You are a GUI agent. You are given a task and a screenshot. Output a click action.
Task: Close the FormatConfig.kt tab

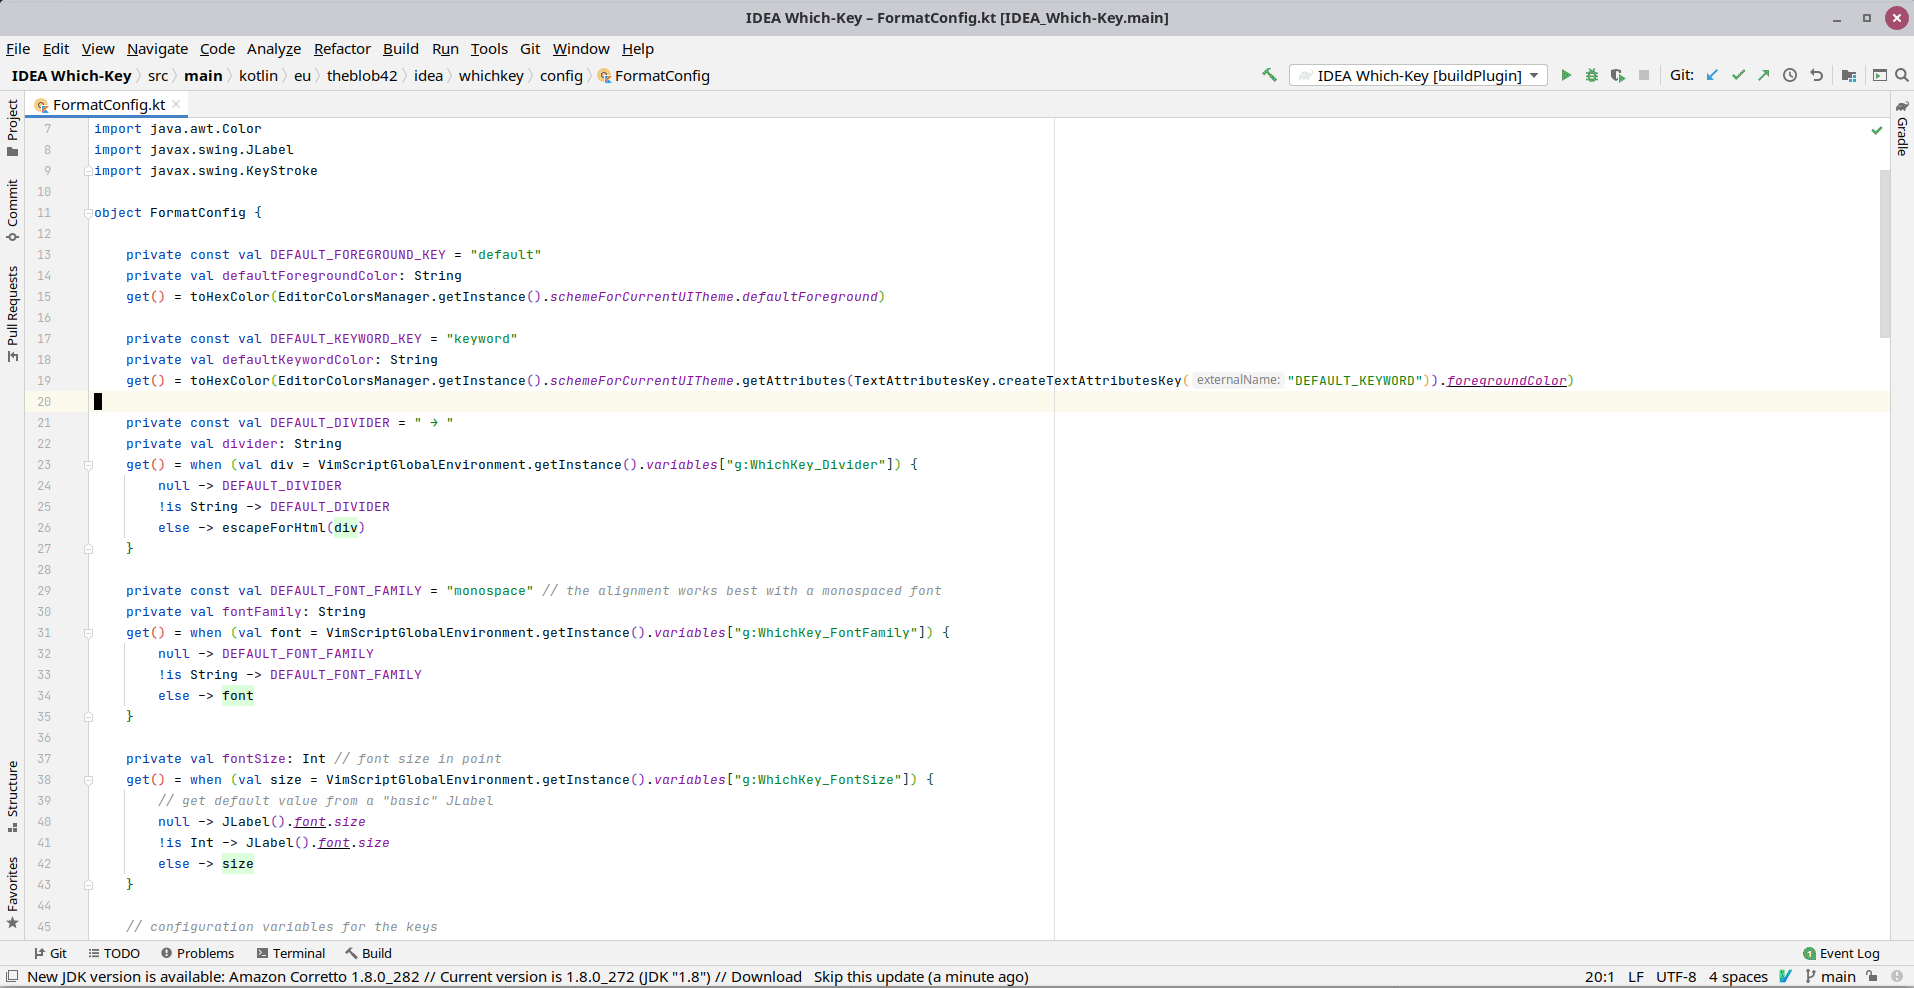[x=176, y=104]
